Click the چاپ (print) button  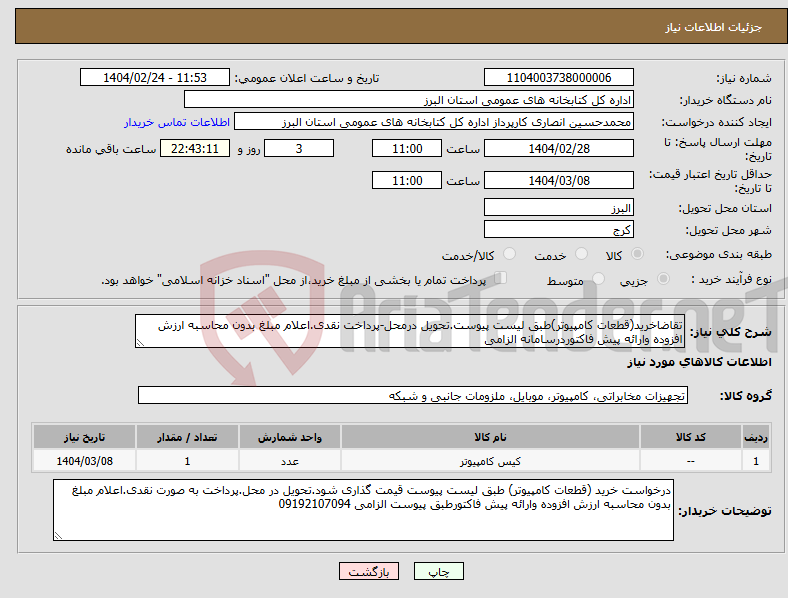click(438, 571)
